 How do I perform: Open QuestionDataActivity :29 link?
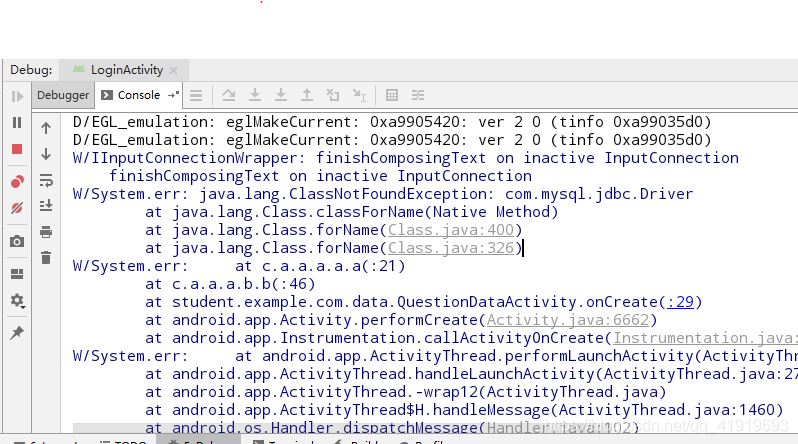coord(680,302)
